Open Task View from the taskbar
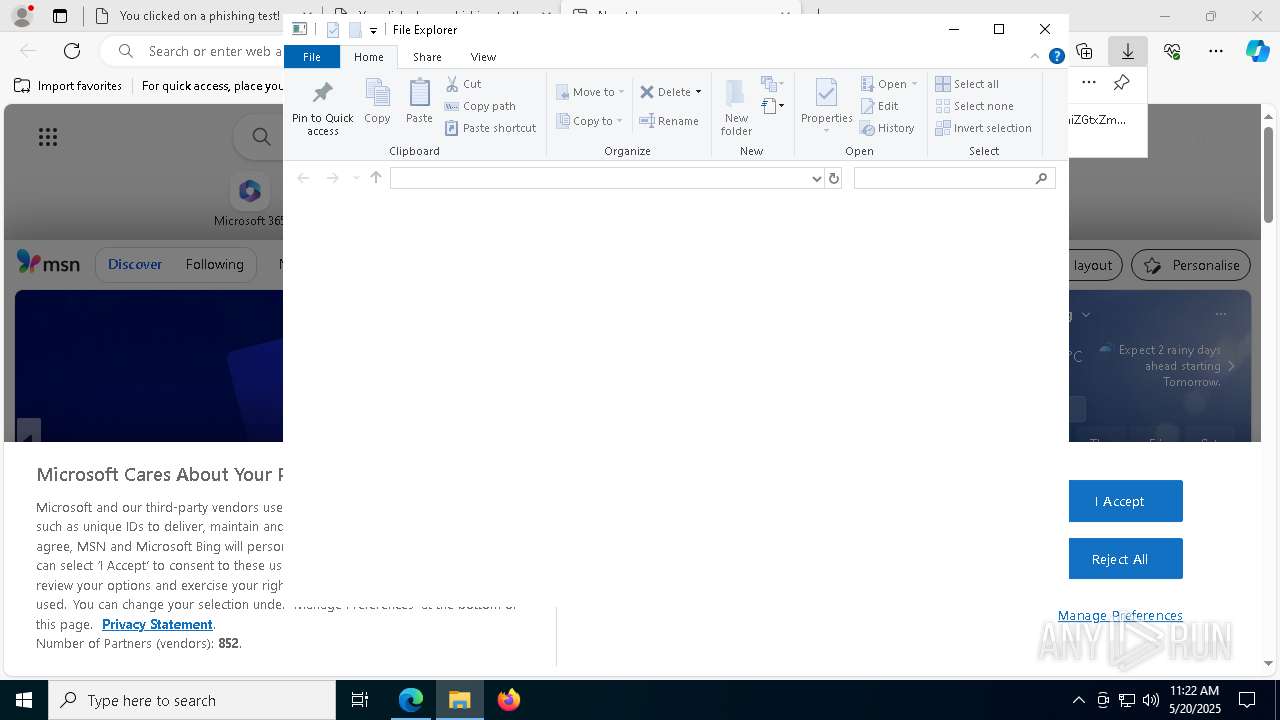This screenshot has height=720, width=1280. [x=360, y=700]
